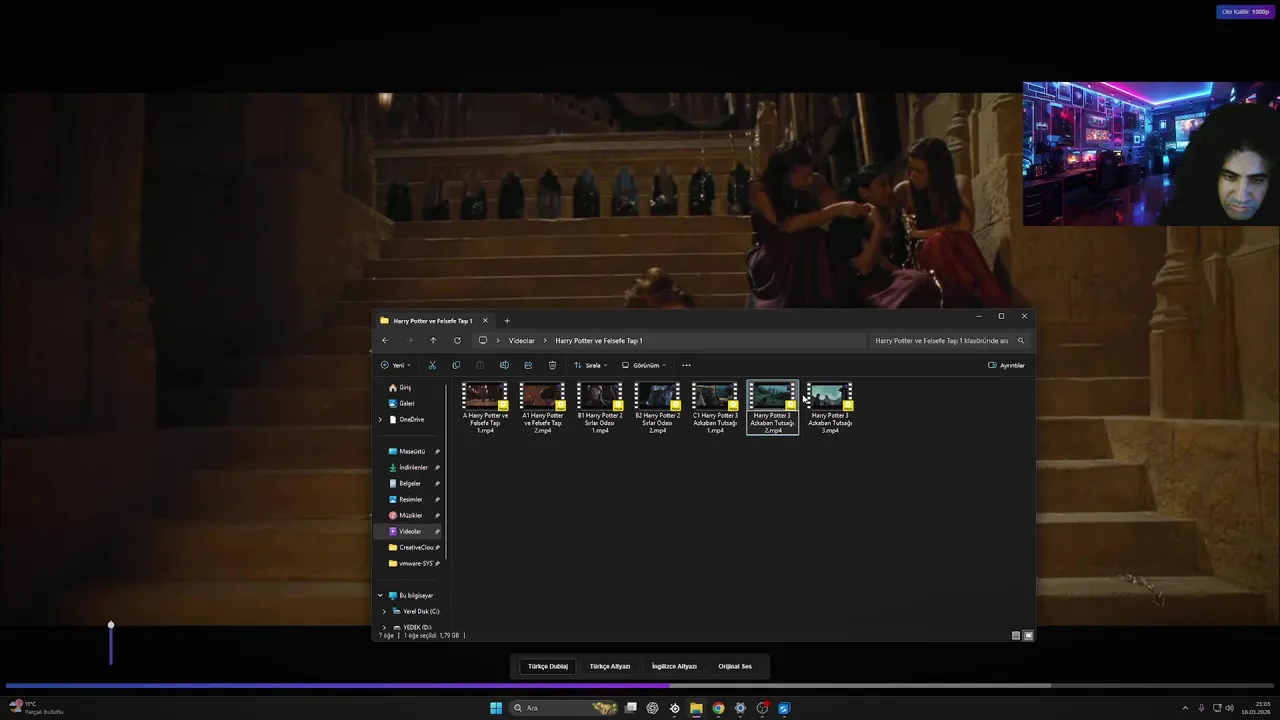This screenshot has height=720, width=1280.
Task: Click the Share icon in Explorer toolbar
Action: pos(528,365)
